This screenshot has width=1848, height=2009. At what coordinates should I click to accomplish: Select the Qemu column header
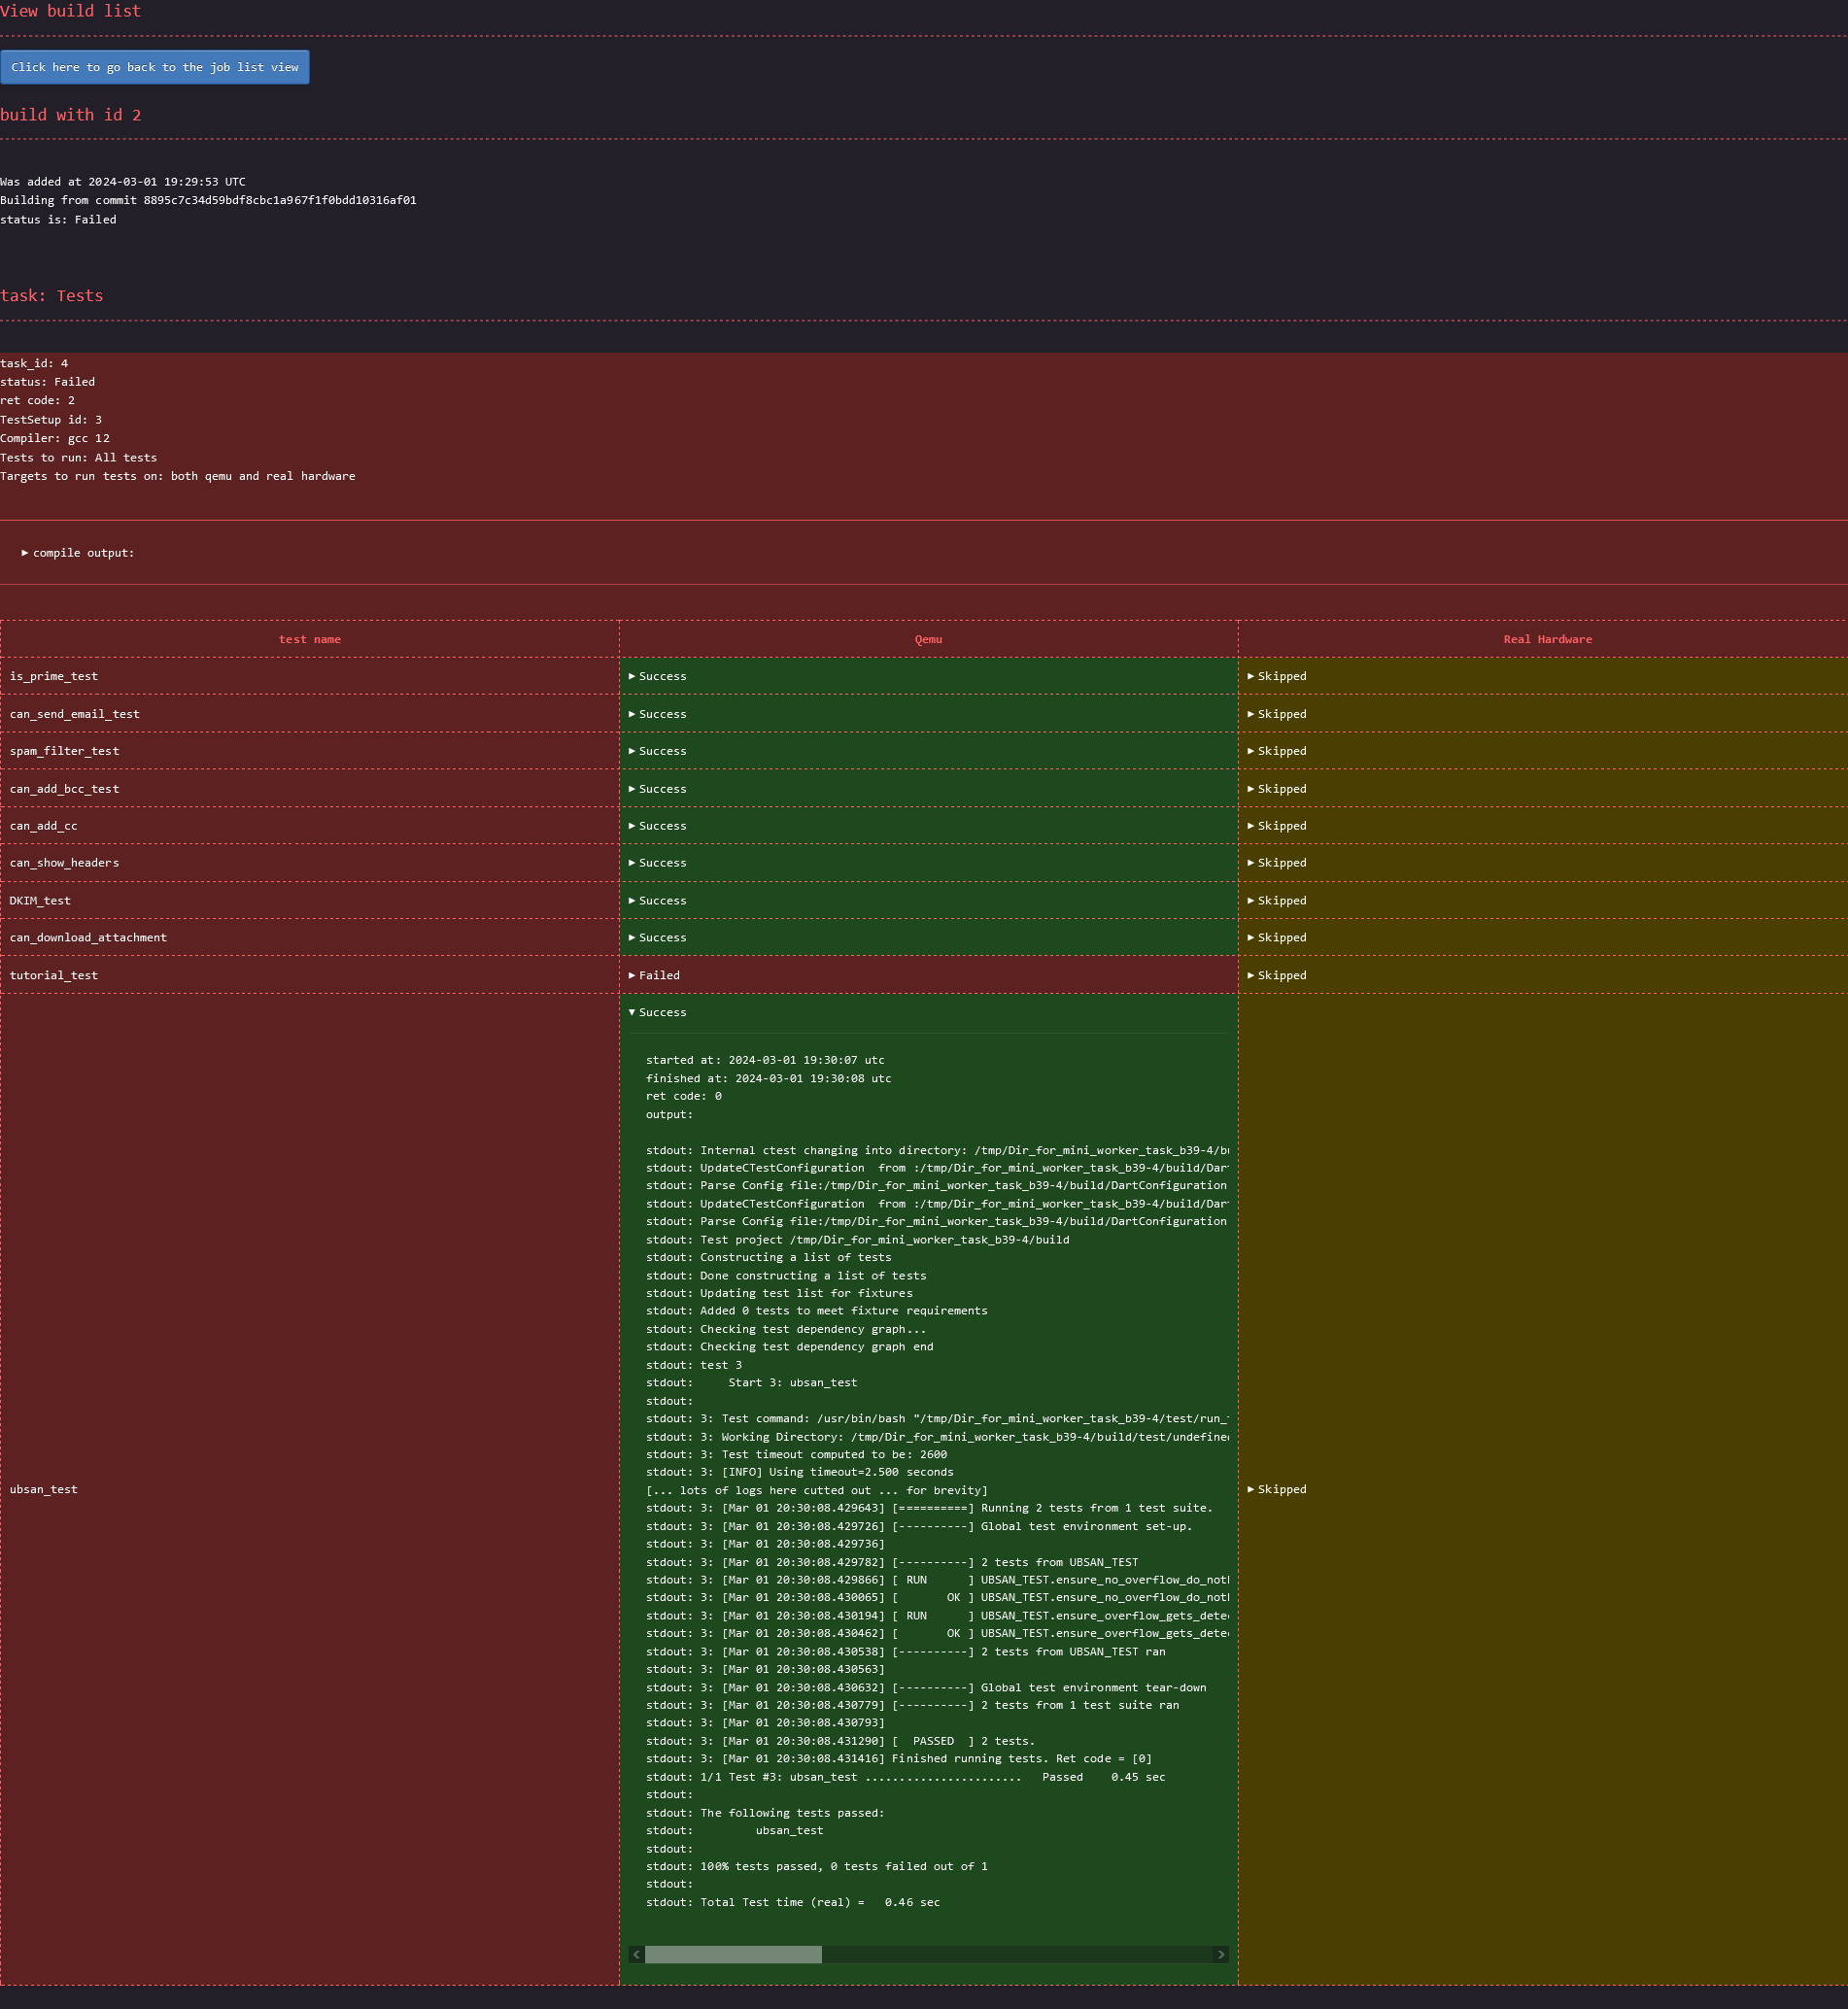tap(928, 639)
